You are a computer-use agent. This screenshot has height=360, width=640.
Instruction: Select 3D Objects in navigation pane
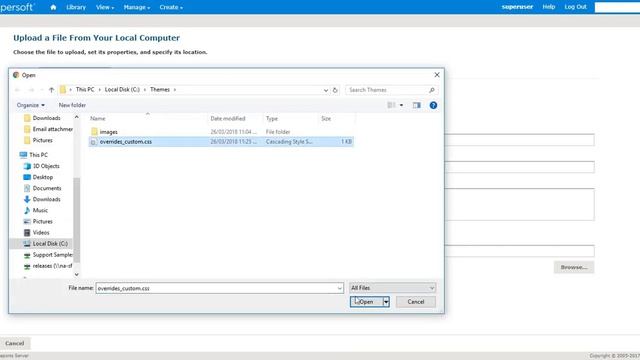pos(42,166)
